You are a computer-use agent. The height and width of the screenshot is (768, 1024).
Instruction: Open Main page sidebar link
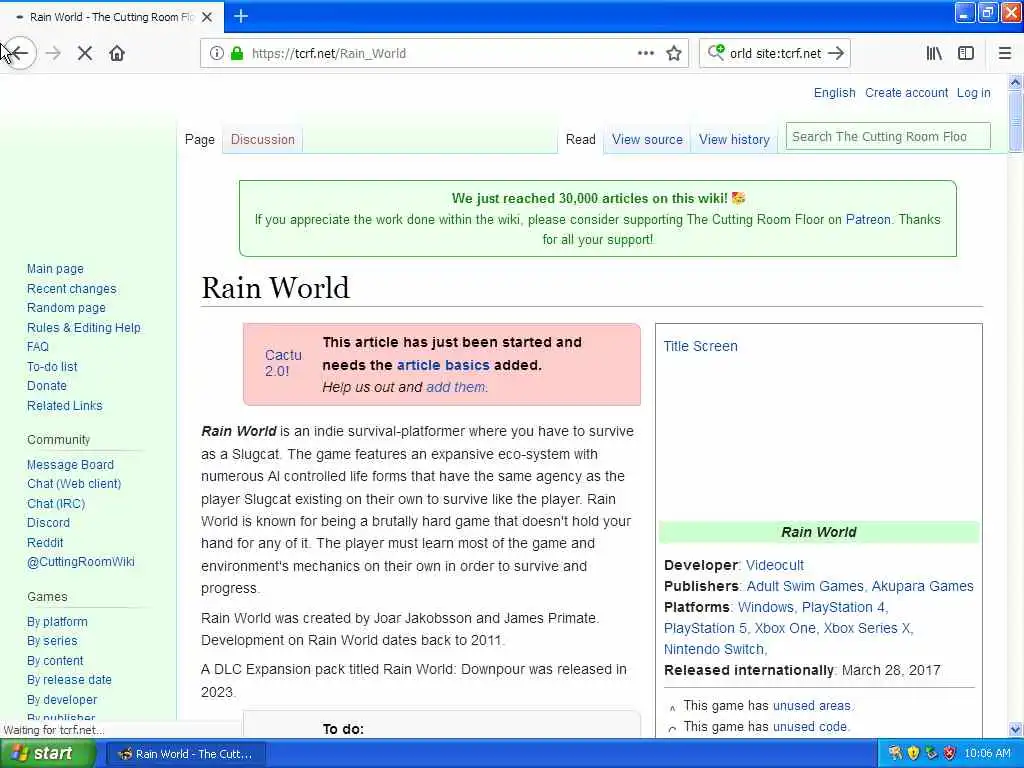(56, 268)
